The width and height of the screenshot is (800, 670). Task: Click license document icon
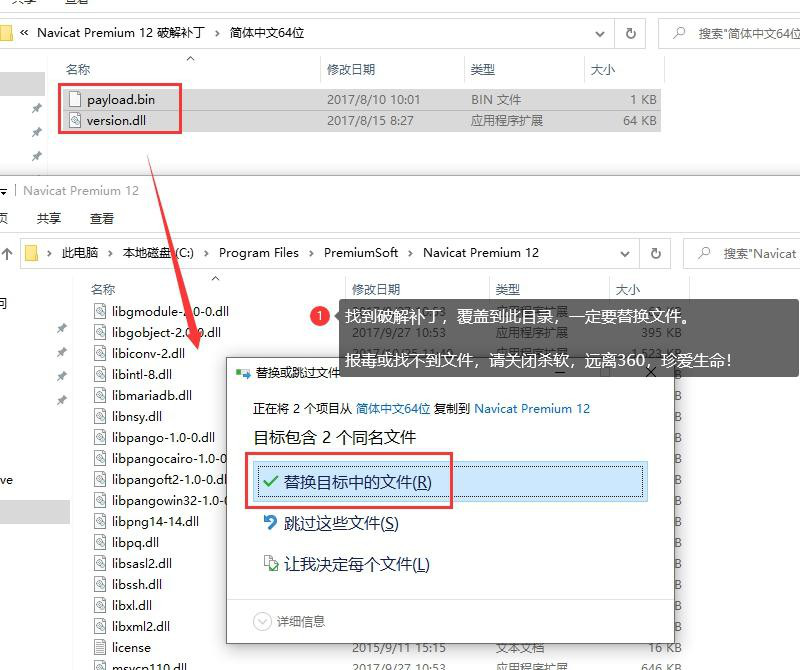click(x=100, y=647)
